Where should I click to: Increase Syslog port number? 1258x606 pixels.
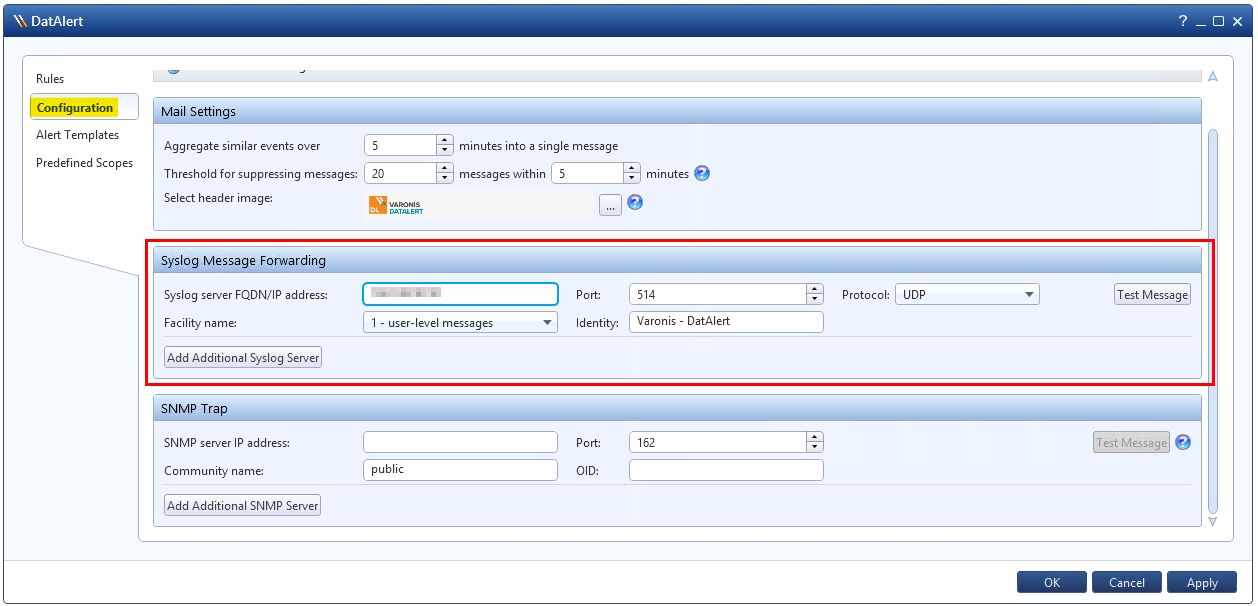coord(815,289)
